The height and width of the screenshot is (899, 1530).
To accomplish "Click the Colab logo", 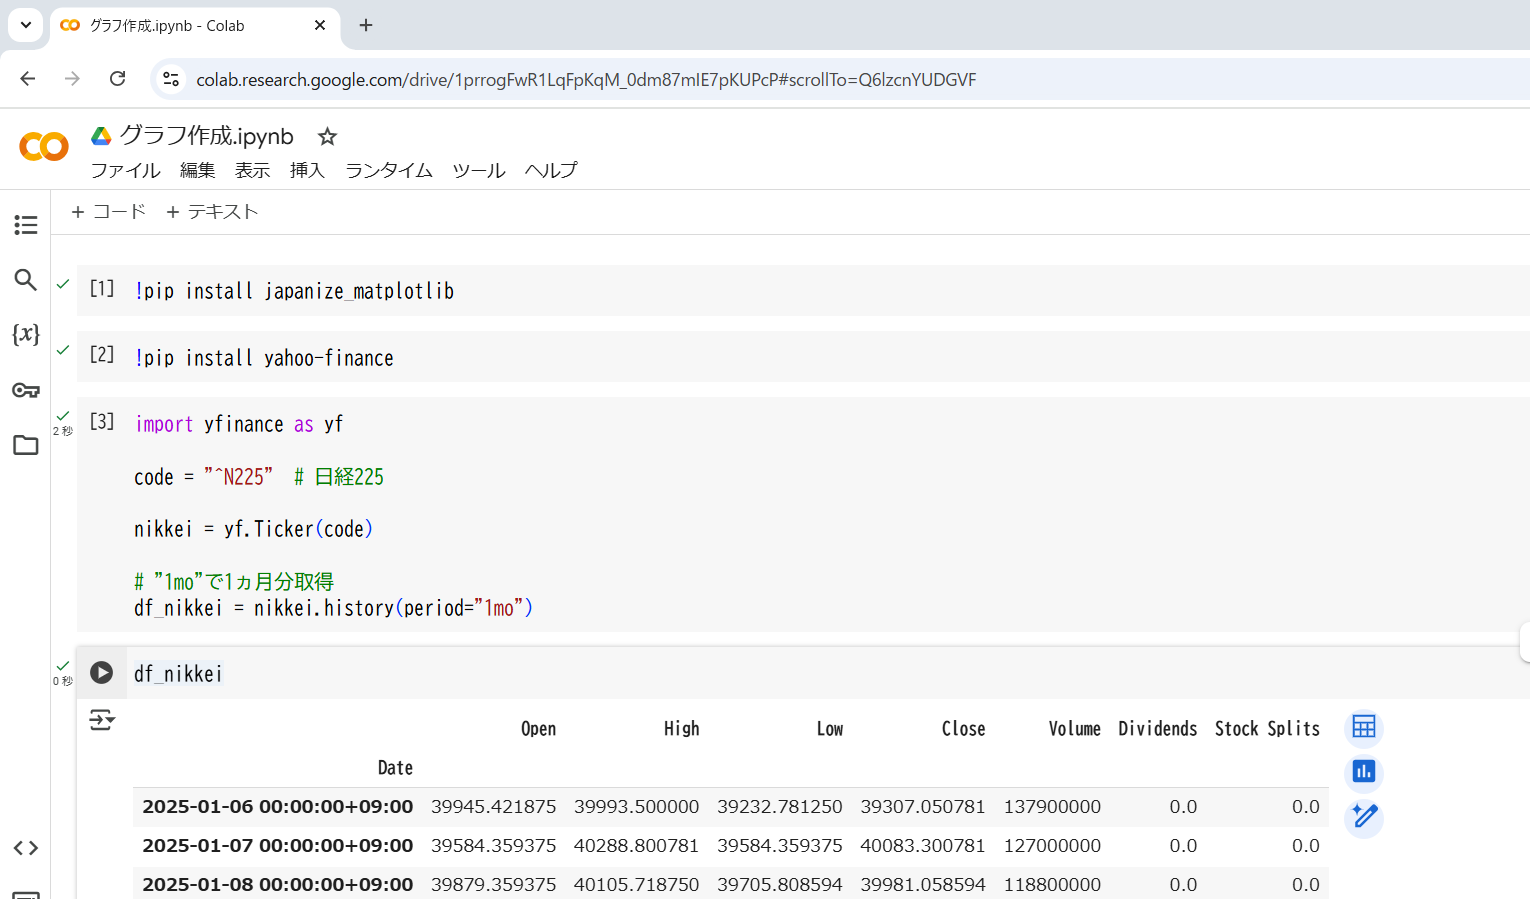I will pyautogui.click(x=42, y=146).
